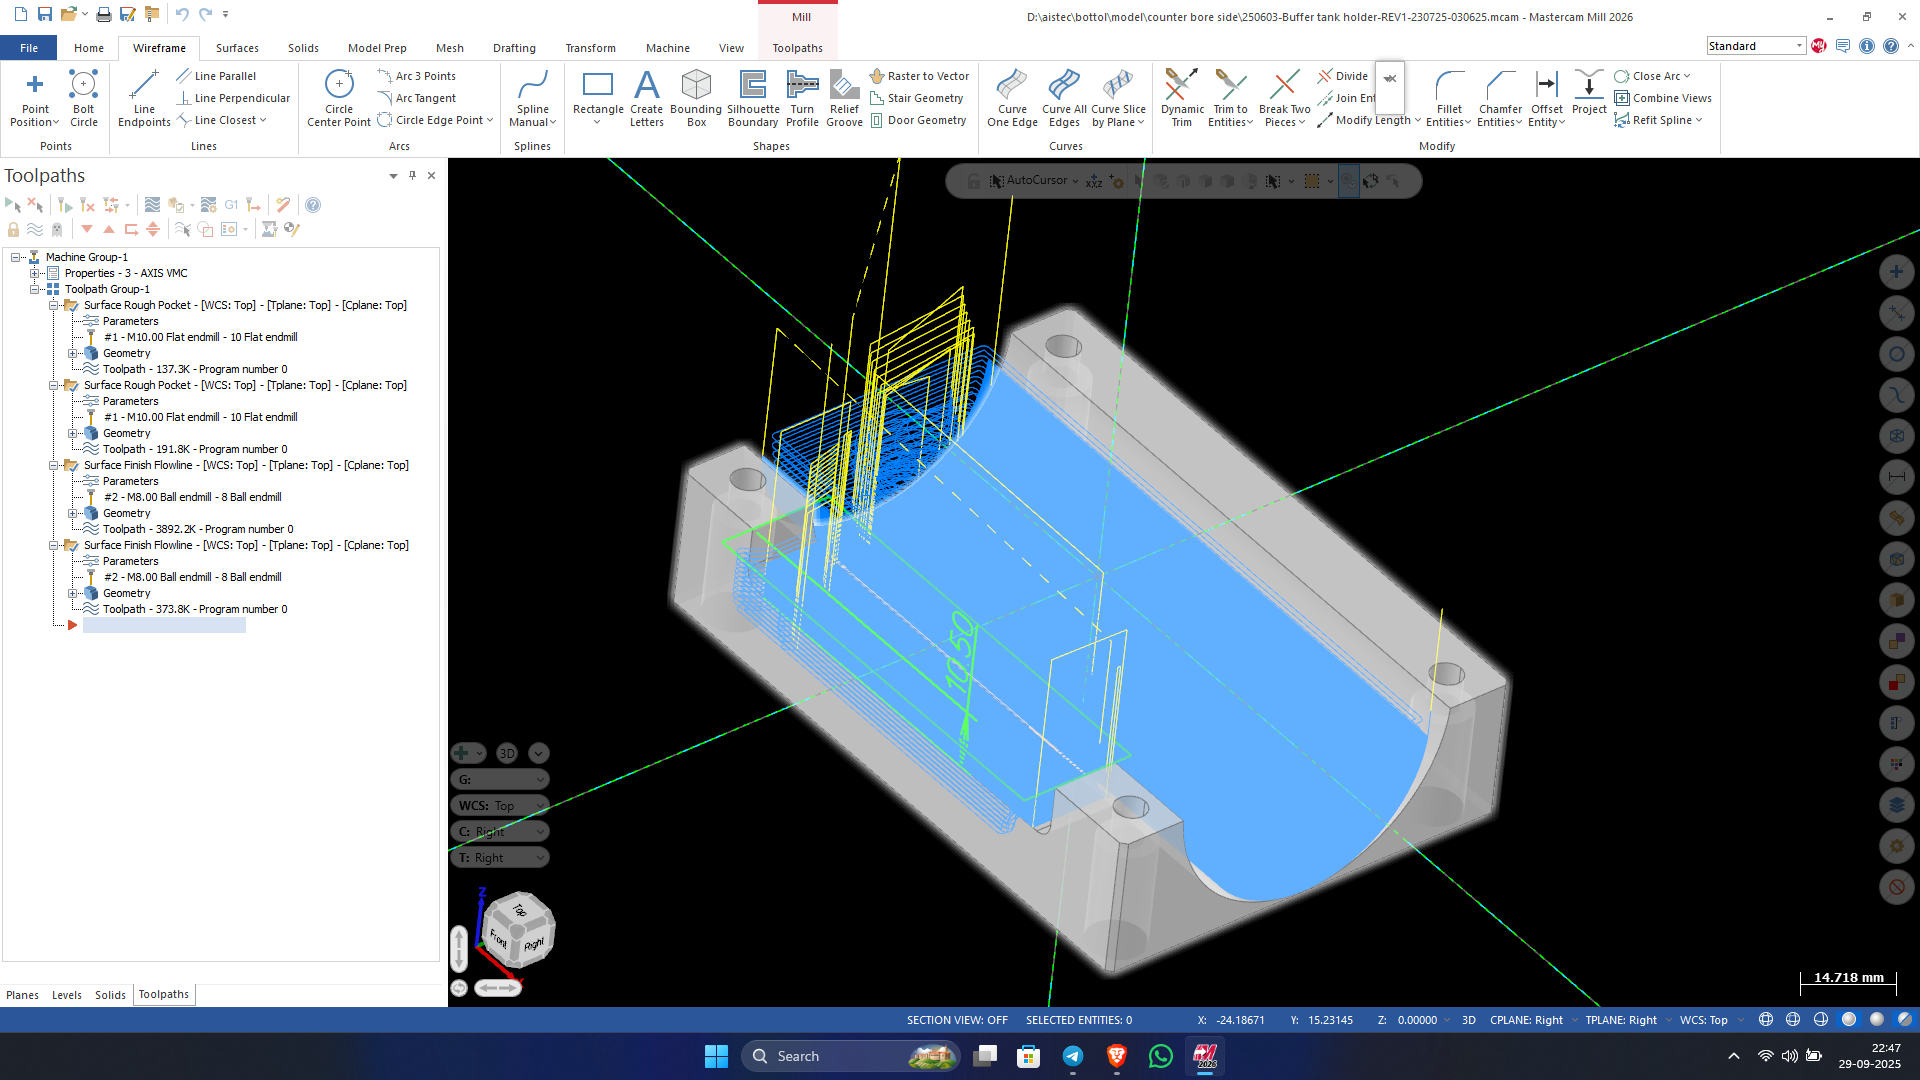The width and height of the screenshot is (1920, 1080).
Task: Toggle lock on selected operations
Action: click(x=13, y=229)
